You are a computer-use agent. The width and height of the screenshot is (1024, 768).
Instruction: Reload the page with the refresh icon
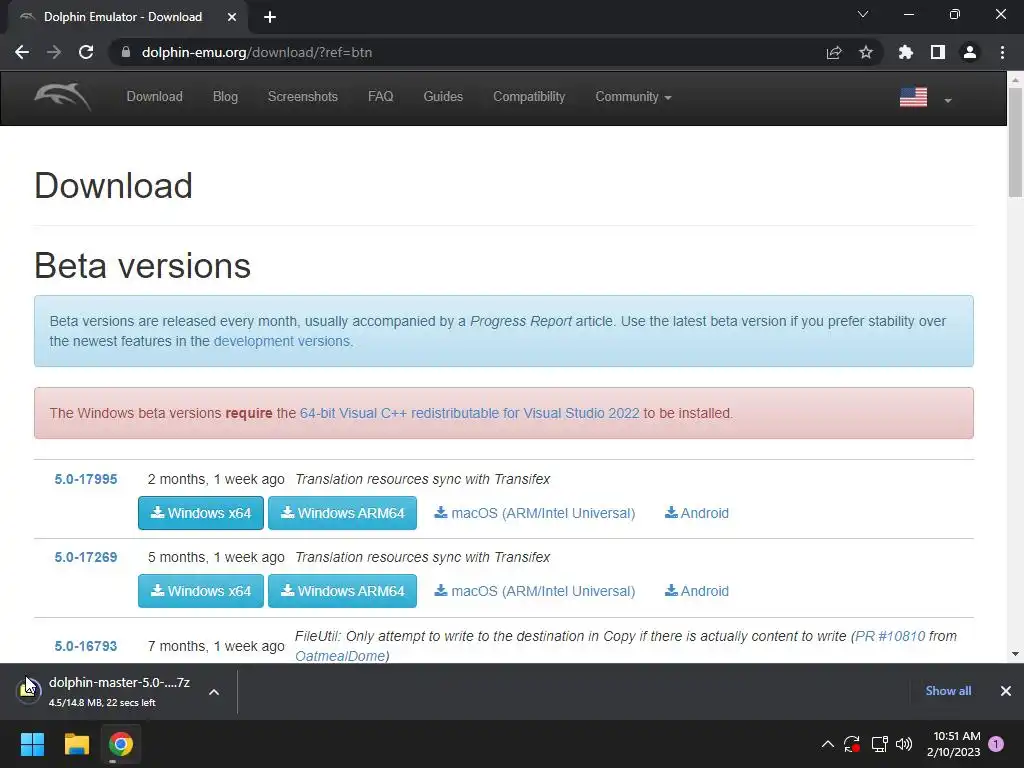point(86,52)
